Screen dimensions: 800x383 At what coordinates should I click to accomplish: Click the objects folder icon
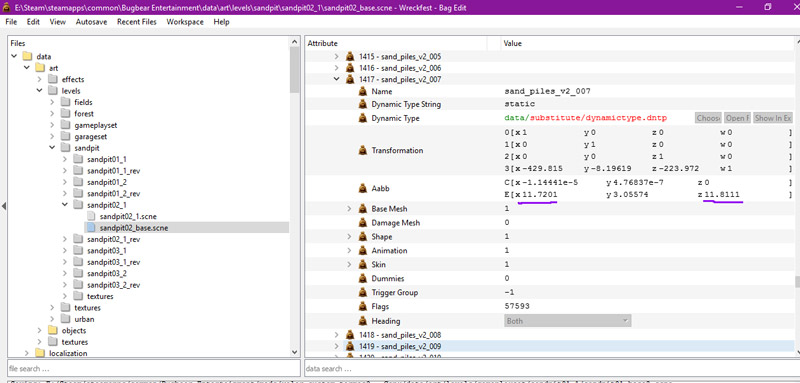[x=53, y=330]
